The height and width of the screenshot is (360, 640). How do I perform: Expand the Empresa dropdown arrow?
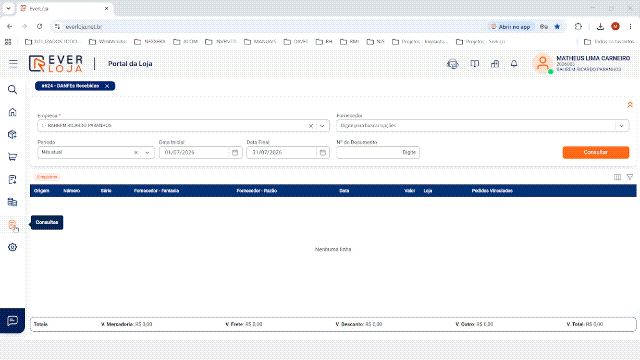pyautogui.click(x=322, y=126)
